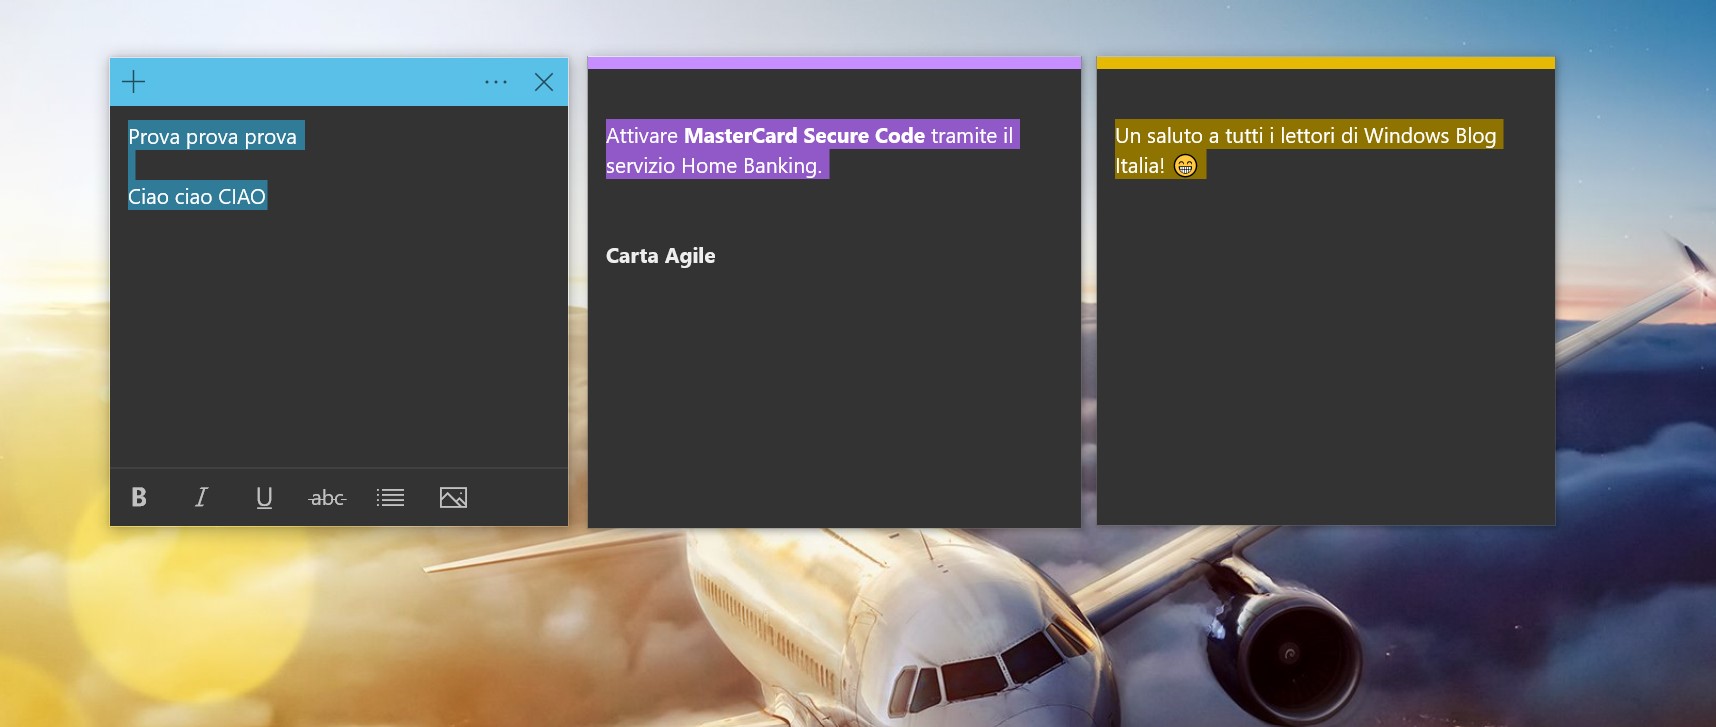Viewport: 1716px width, 727px height.
Task: Toggle strikethrough with the abc icon
Action: coord(327,497)
